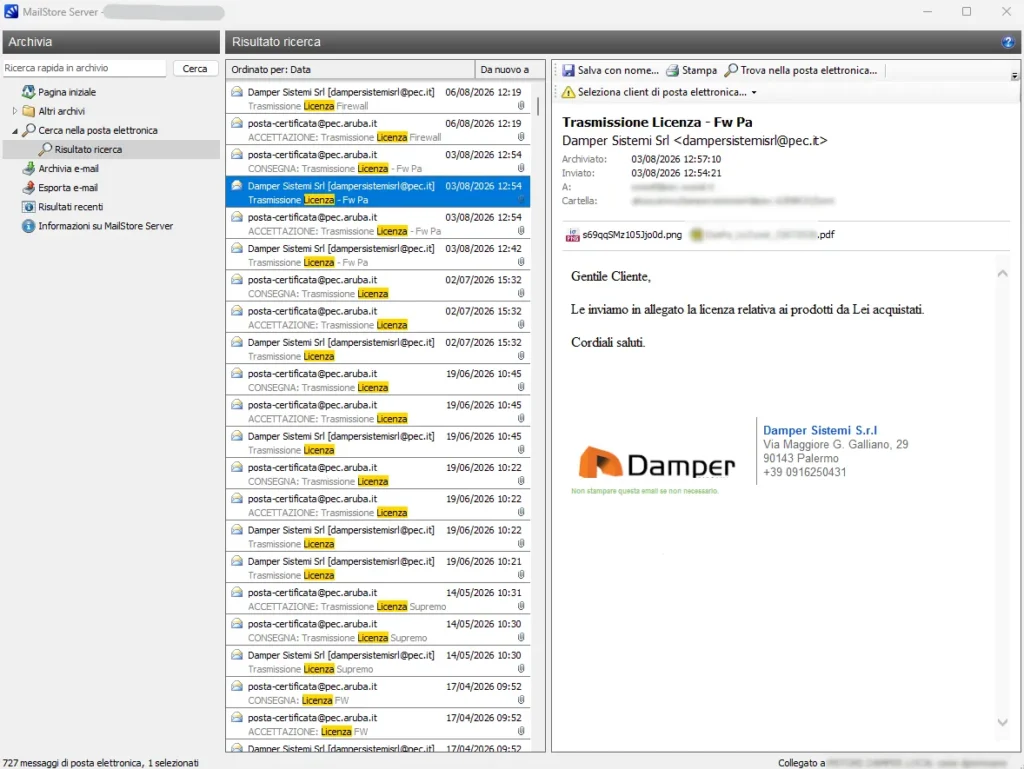Image resolution: width=1024 pixels, height=769 pixels.
Task: Click the Salva con nome floppy icon
Action: [x=568, y=70]
